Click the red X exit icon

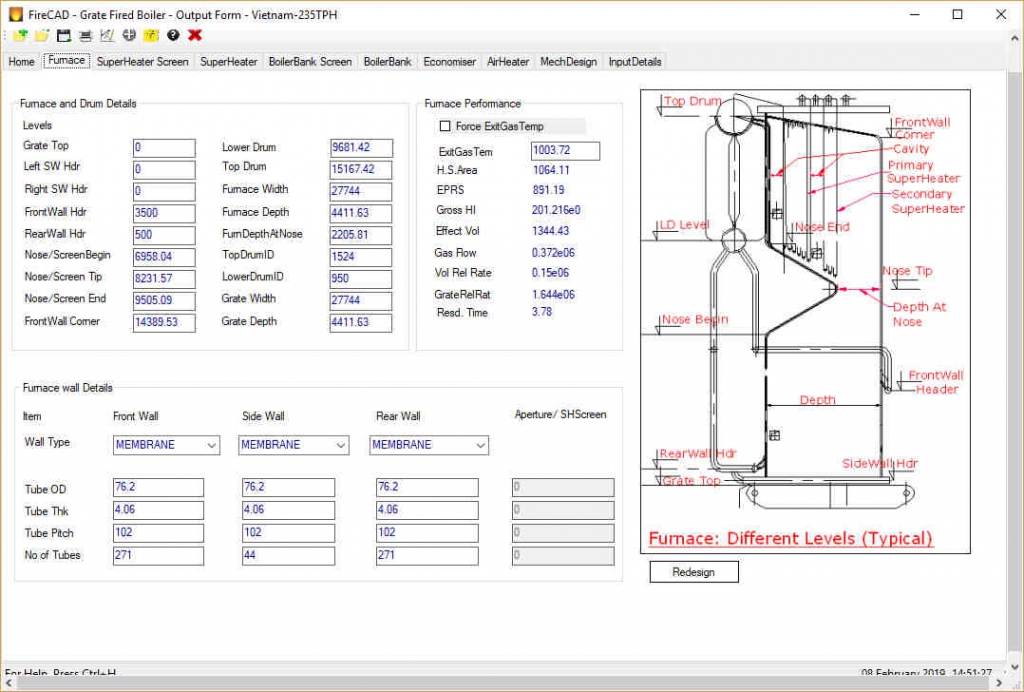pyautogui.click(x=195, y=35)
